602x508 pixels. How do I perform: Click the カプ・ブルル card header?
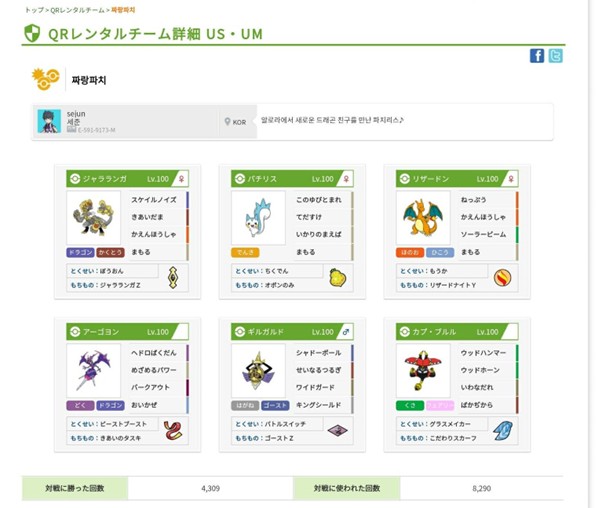pyautogui.click(x=457, y=331)
